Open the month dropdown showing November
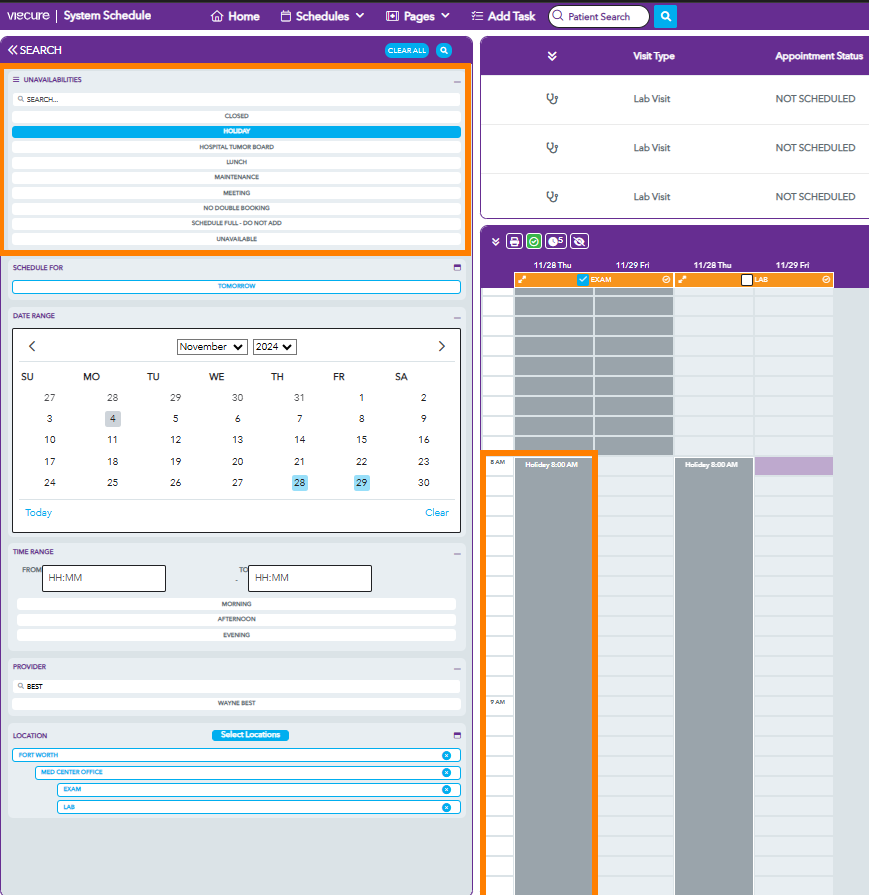 coord(212,346)
